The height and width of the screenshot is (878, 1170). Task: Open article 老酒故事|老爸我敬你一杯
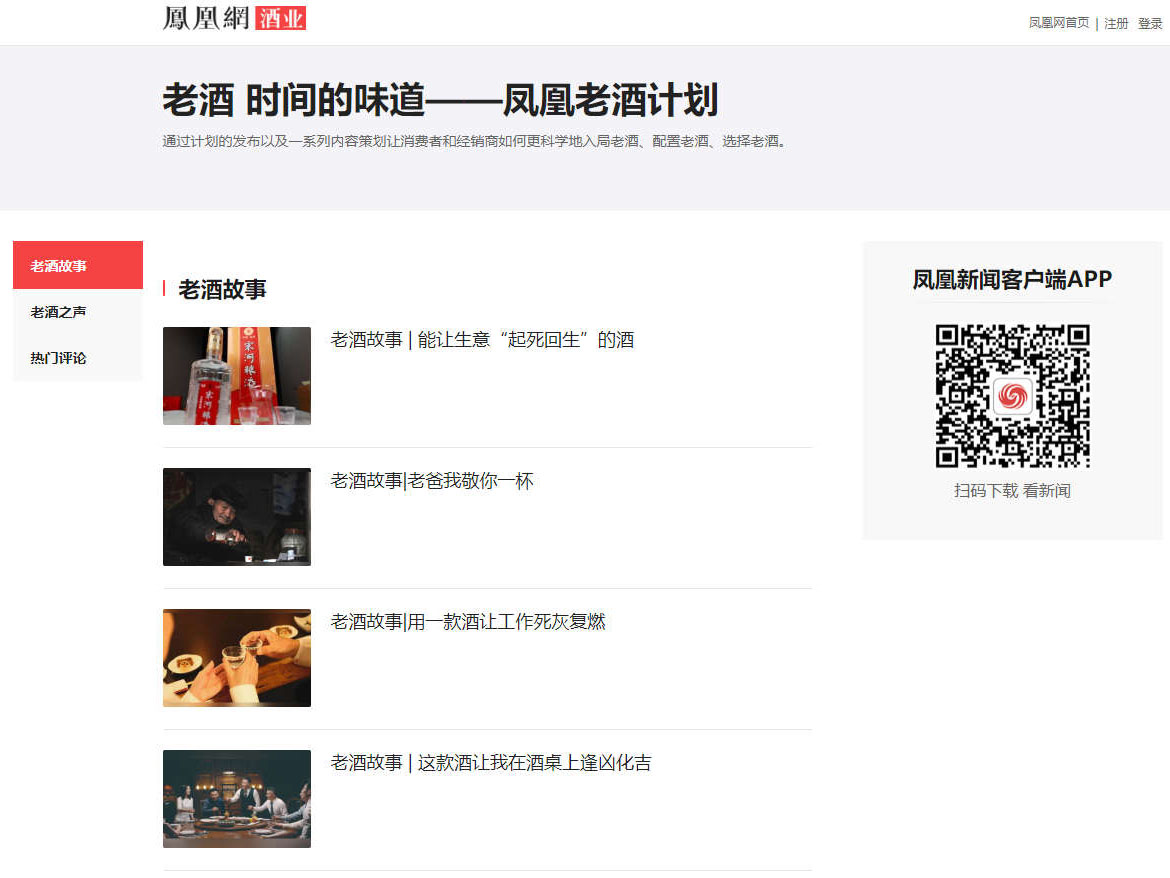click(432, 480)
